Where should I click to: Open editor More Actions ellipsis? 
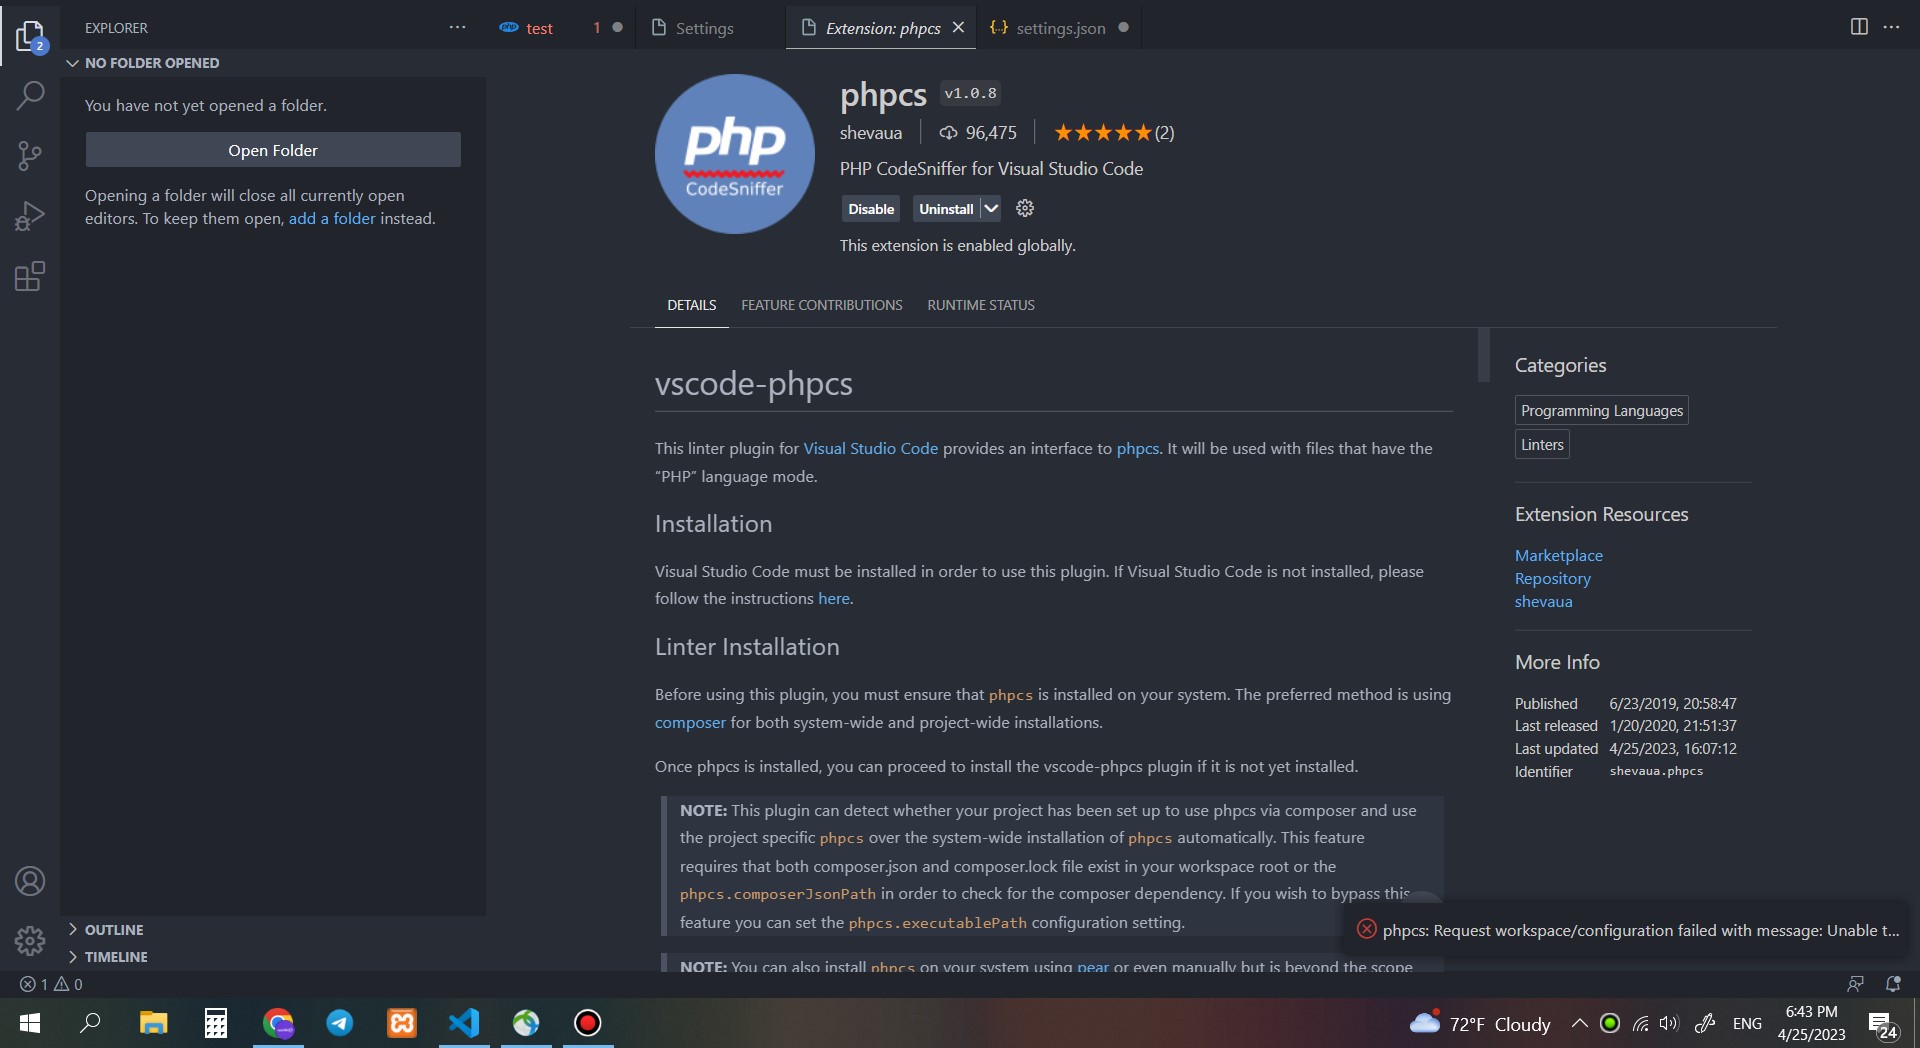[x=1891, y=27]
